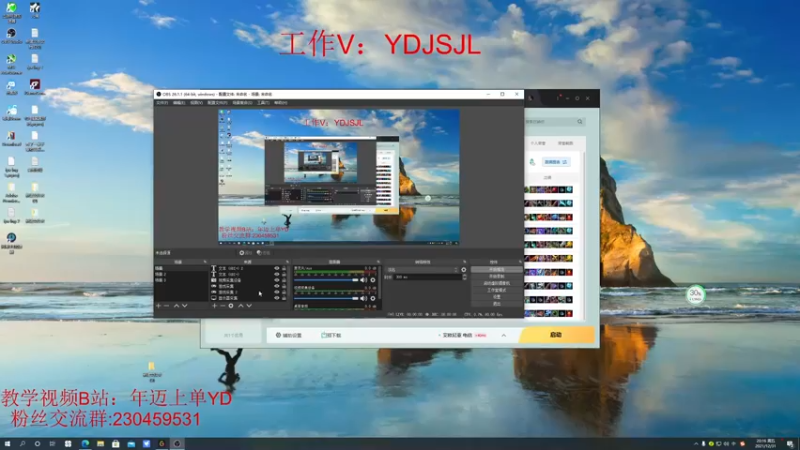This screenshot has width=800, height=450.
Task: Move the selected source down
Action: click(x=249, y=306)
